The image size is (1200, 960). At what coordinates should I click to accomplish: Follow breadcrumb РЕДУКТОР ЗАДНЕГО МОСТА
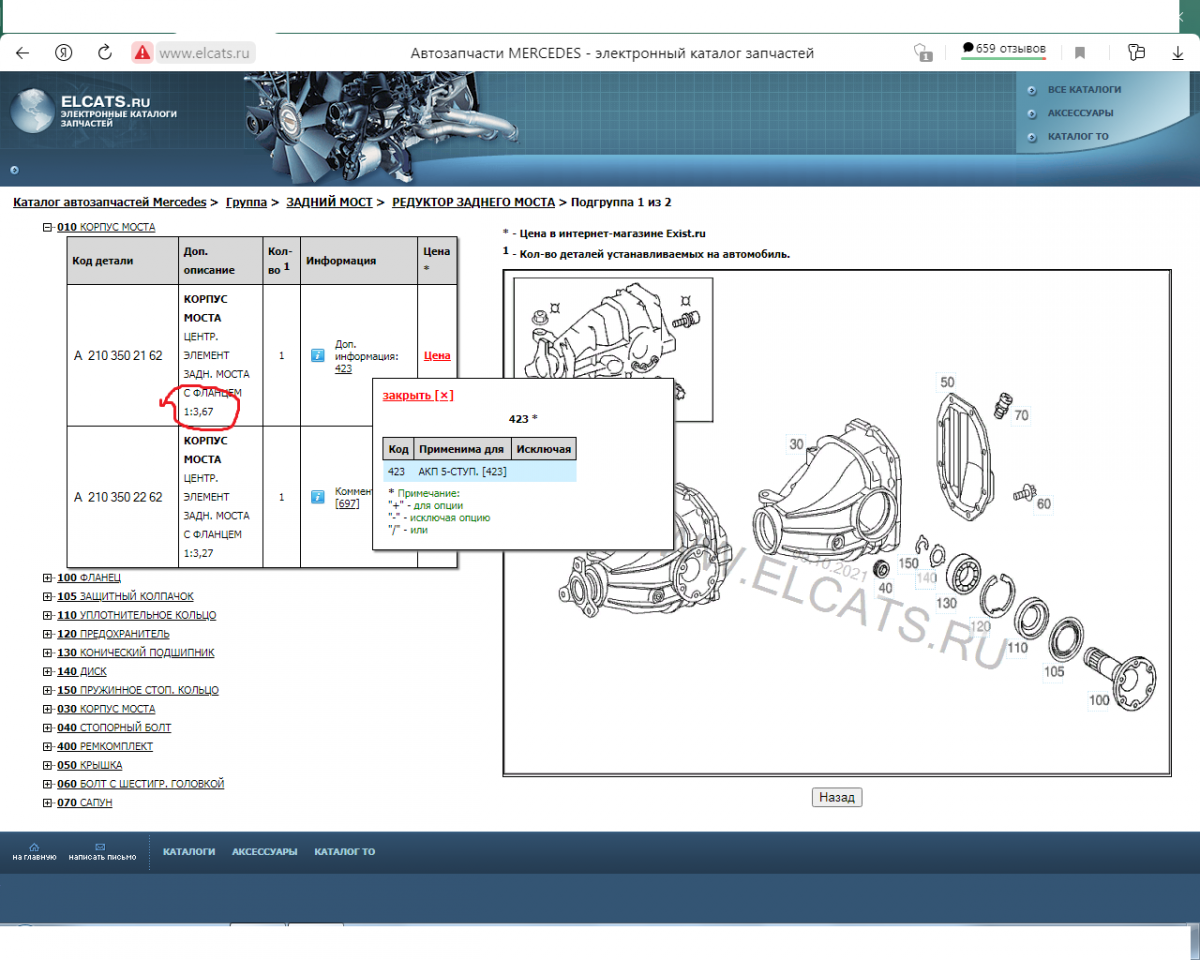473,202
